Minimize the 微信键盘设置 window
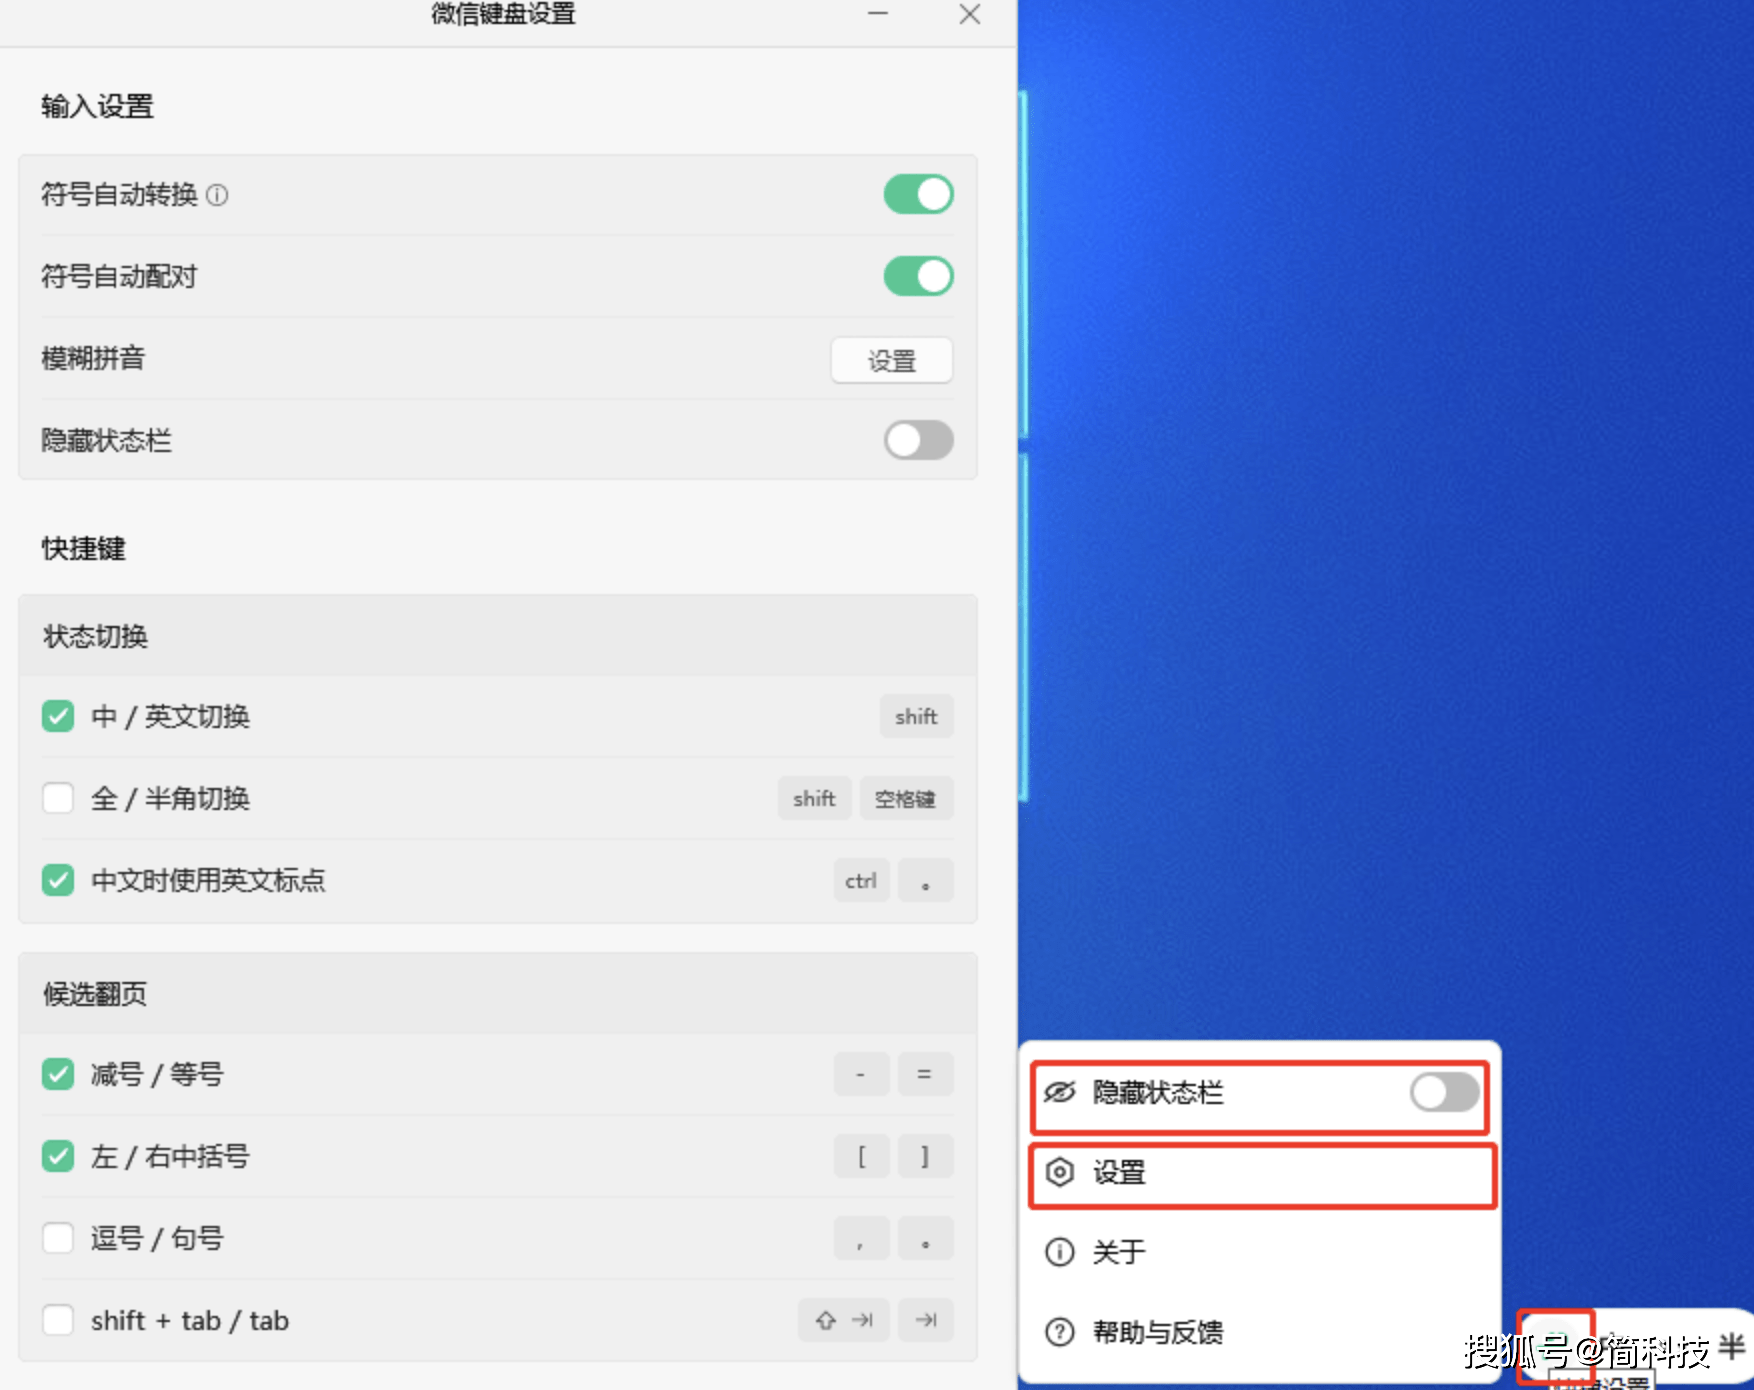The image size is (1754, 1390). point(878,14)
